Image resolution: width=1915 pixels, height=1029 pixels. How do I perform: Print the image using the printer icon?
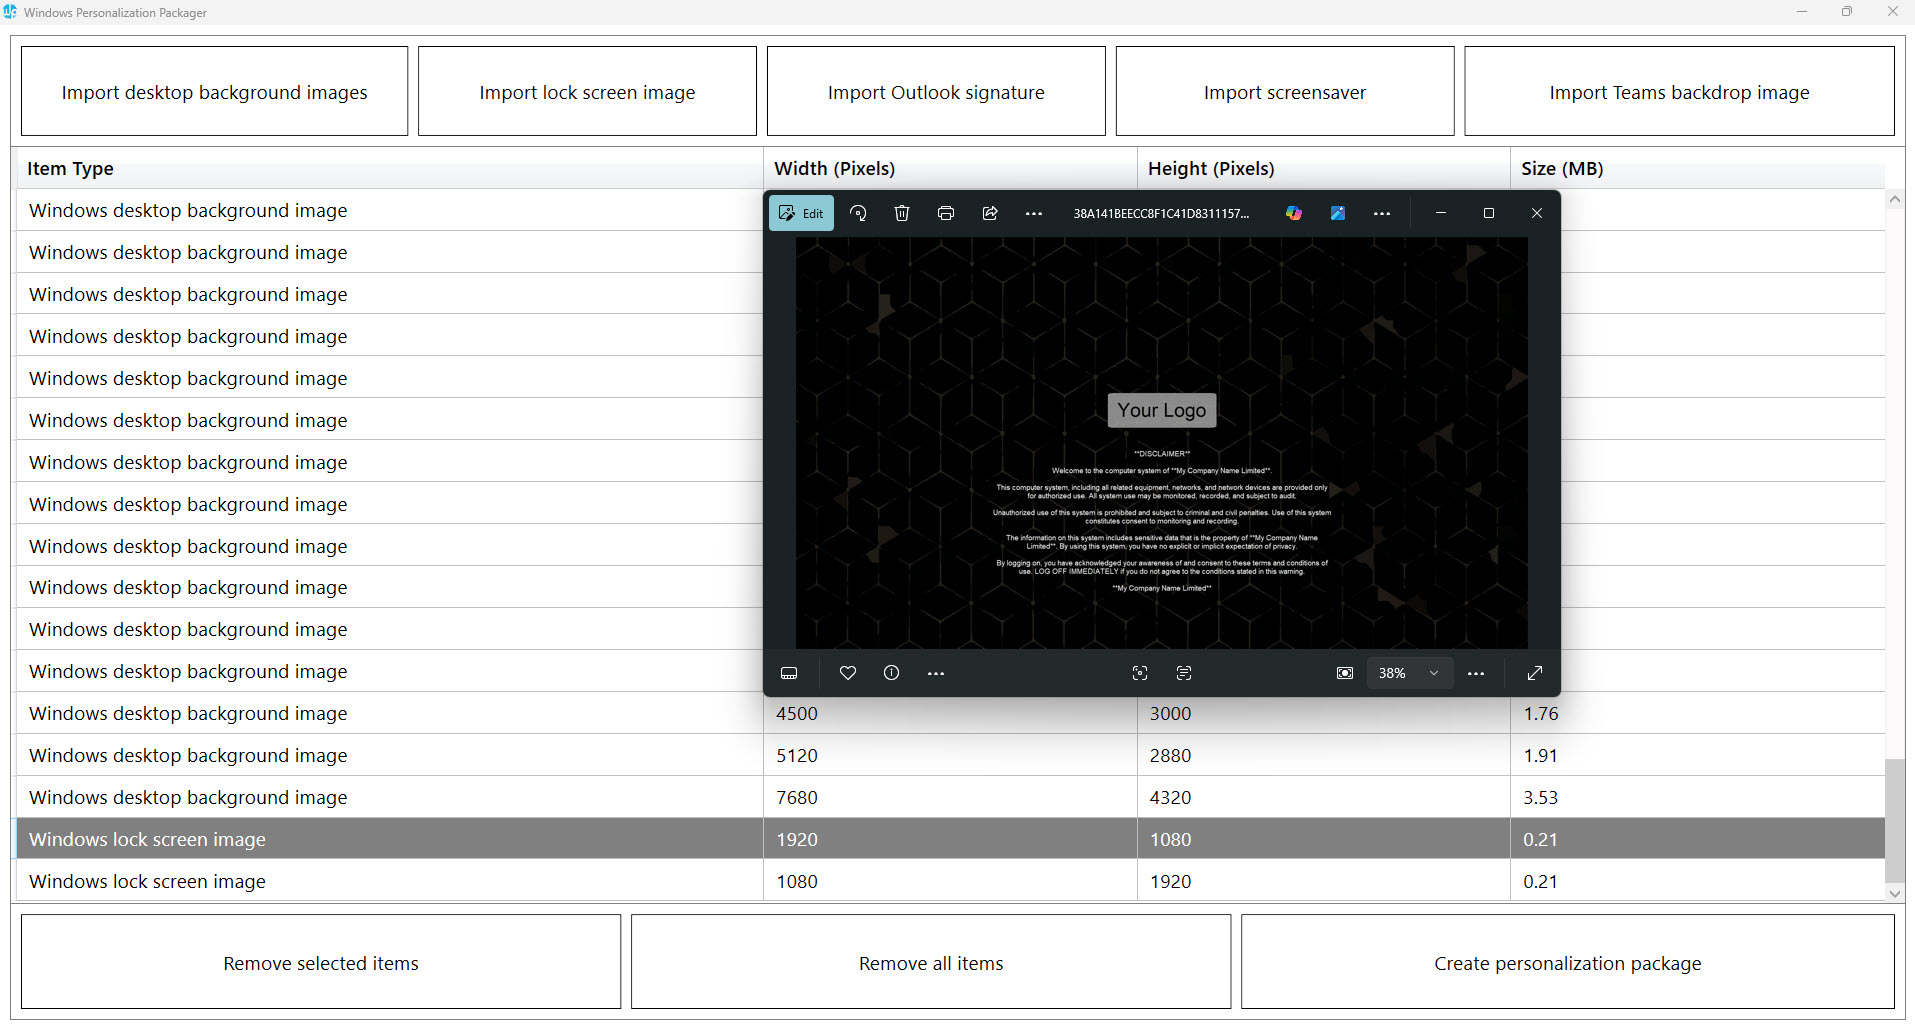[946, 213]
